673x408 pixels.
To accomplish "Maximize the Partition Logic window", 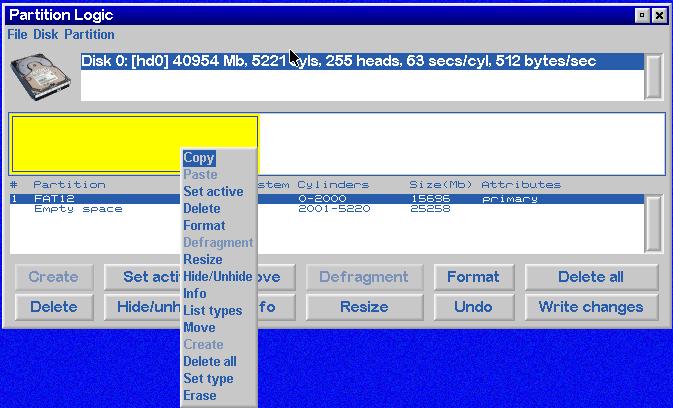I will tap(642, 15).
